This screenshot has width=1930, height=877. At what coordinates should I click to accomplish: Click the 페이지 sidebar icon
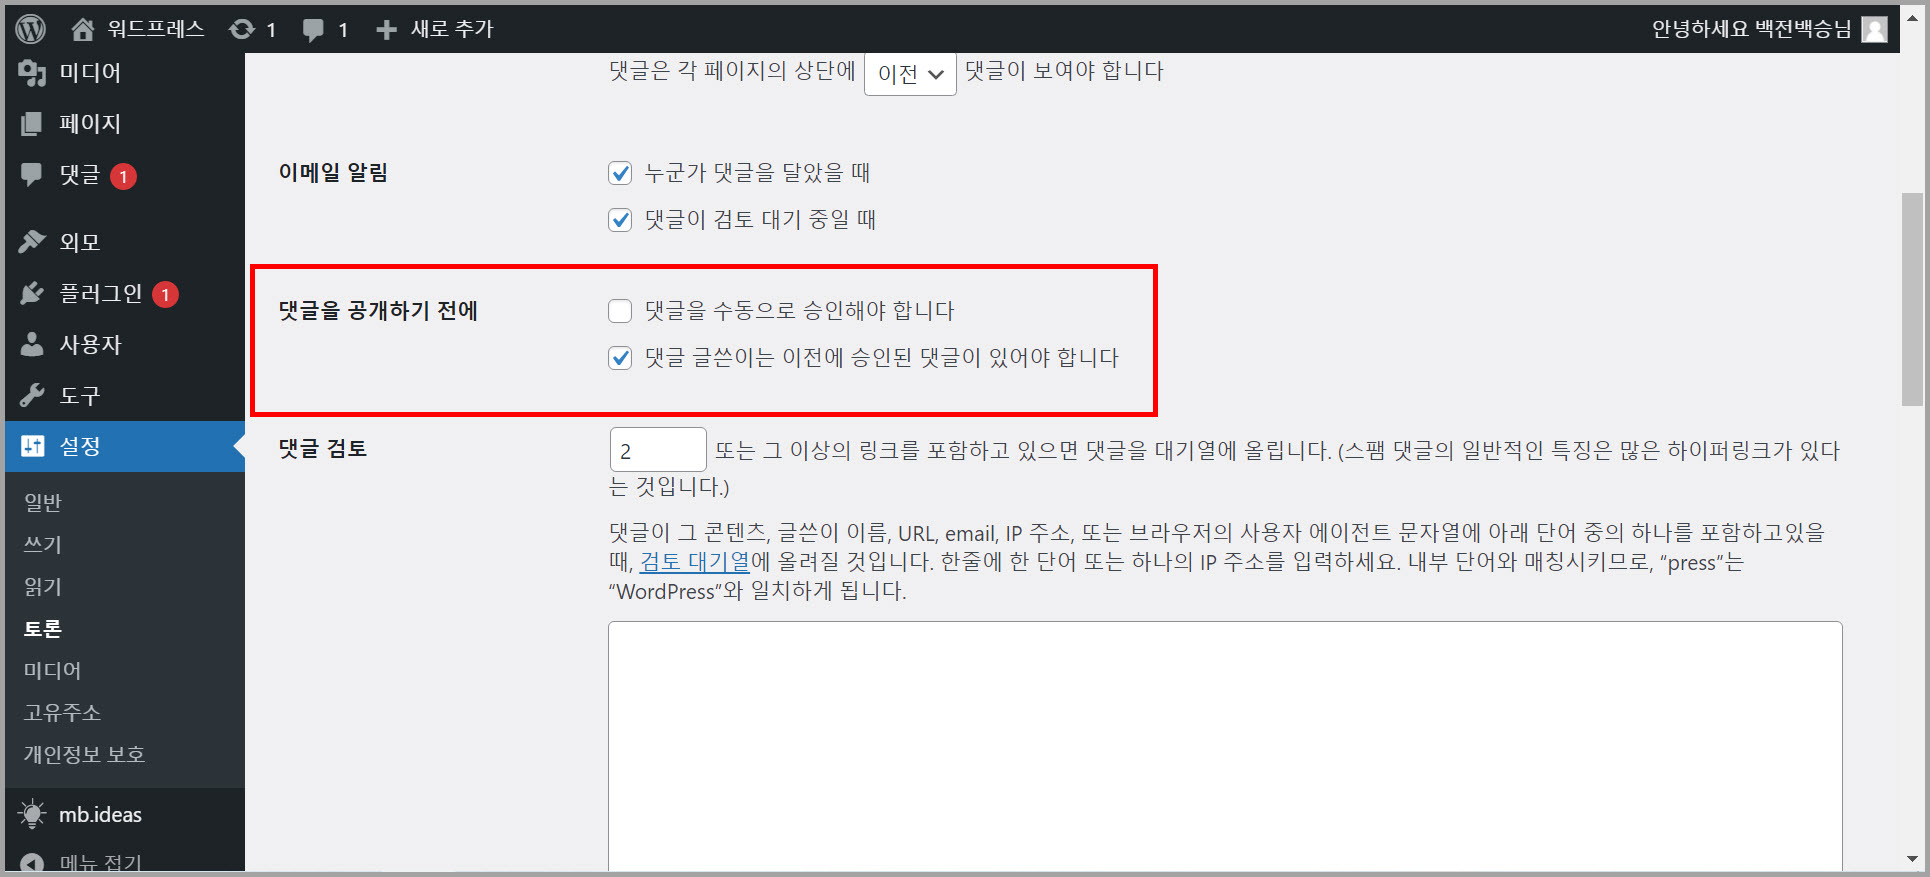32,123
